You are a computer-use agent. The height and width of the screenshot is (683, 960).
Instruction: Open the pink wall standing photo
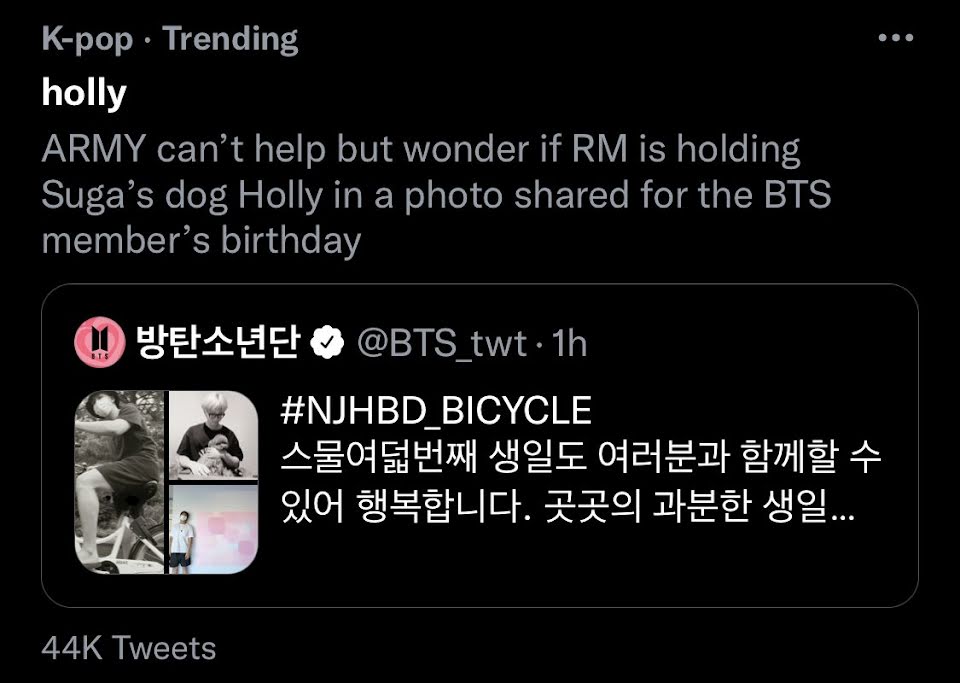[x=214, y=530]
